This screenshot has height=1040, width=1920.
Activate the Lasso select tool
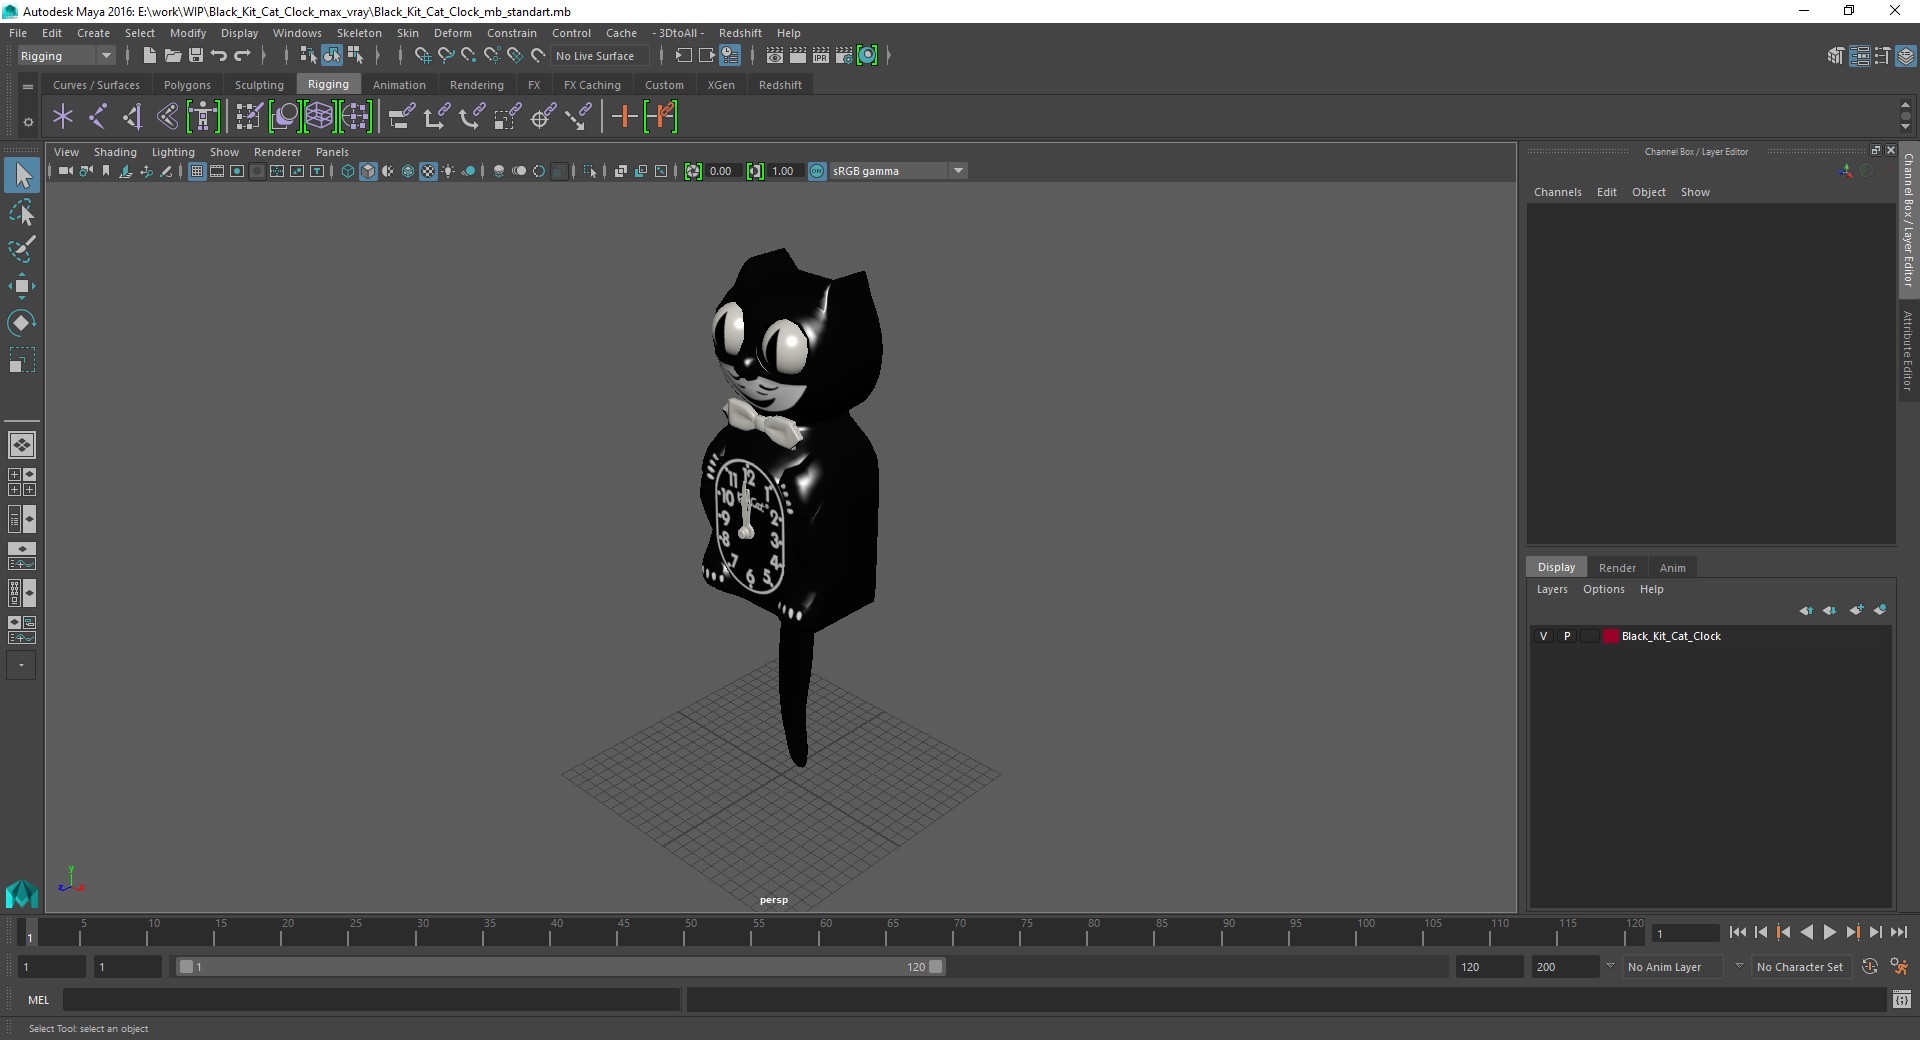[22, 212]
